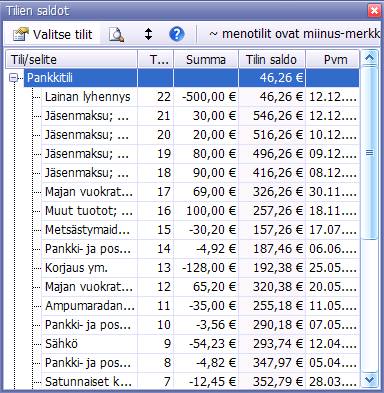Click scrollbar down arrow

pos(369,380)
